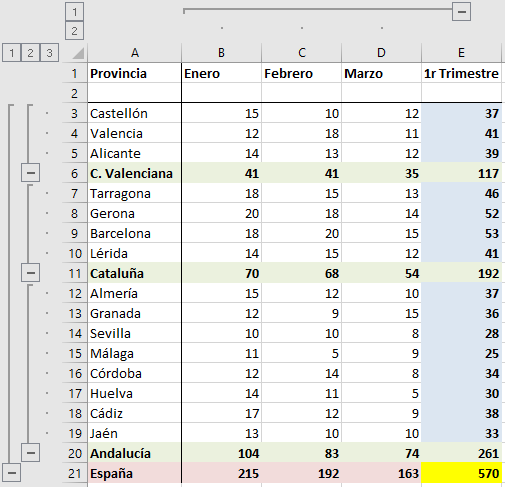
Task: Collapse the column group above column E
Action: (x=461, y=12)
